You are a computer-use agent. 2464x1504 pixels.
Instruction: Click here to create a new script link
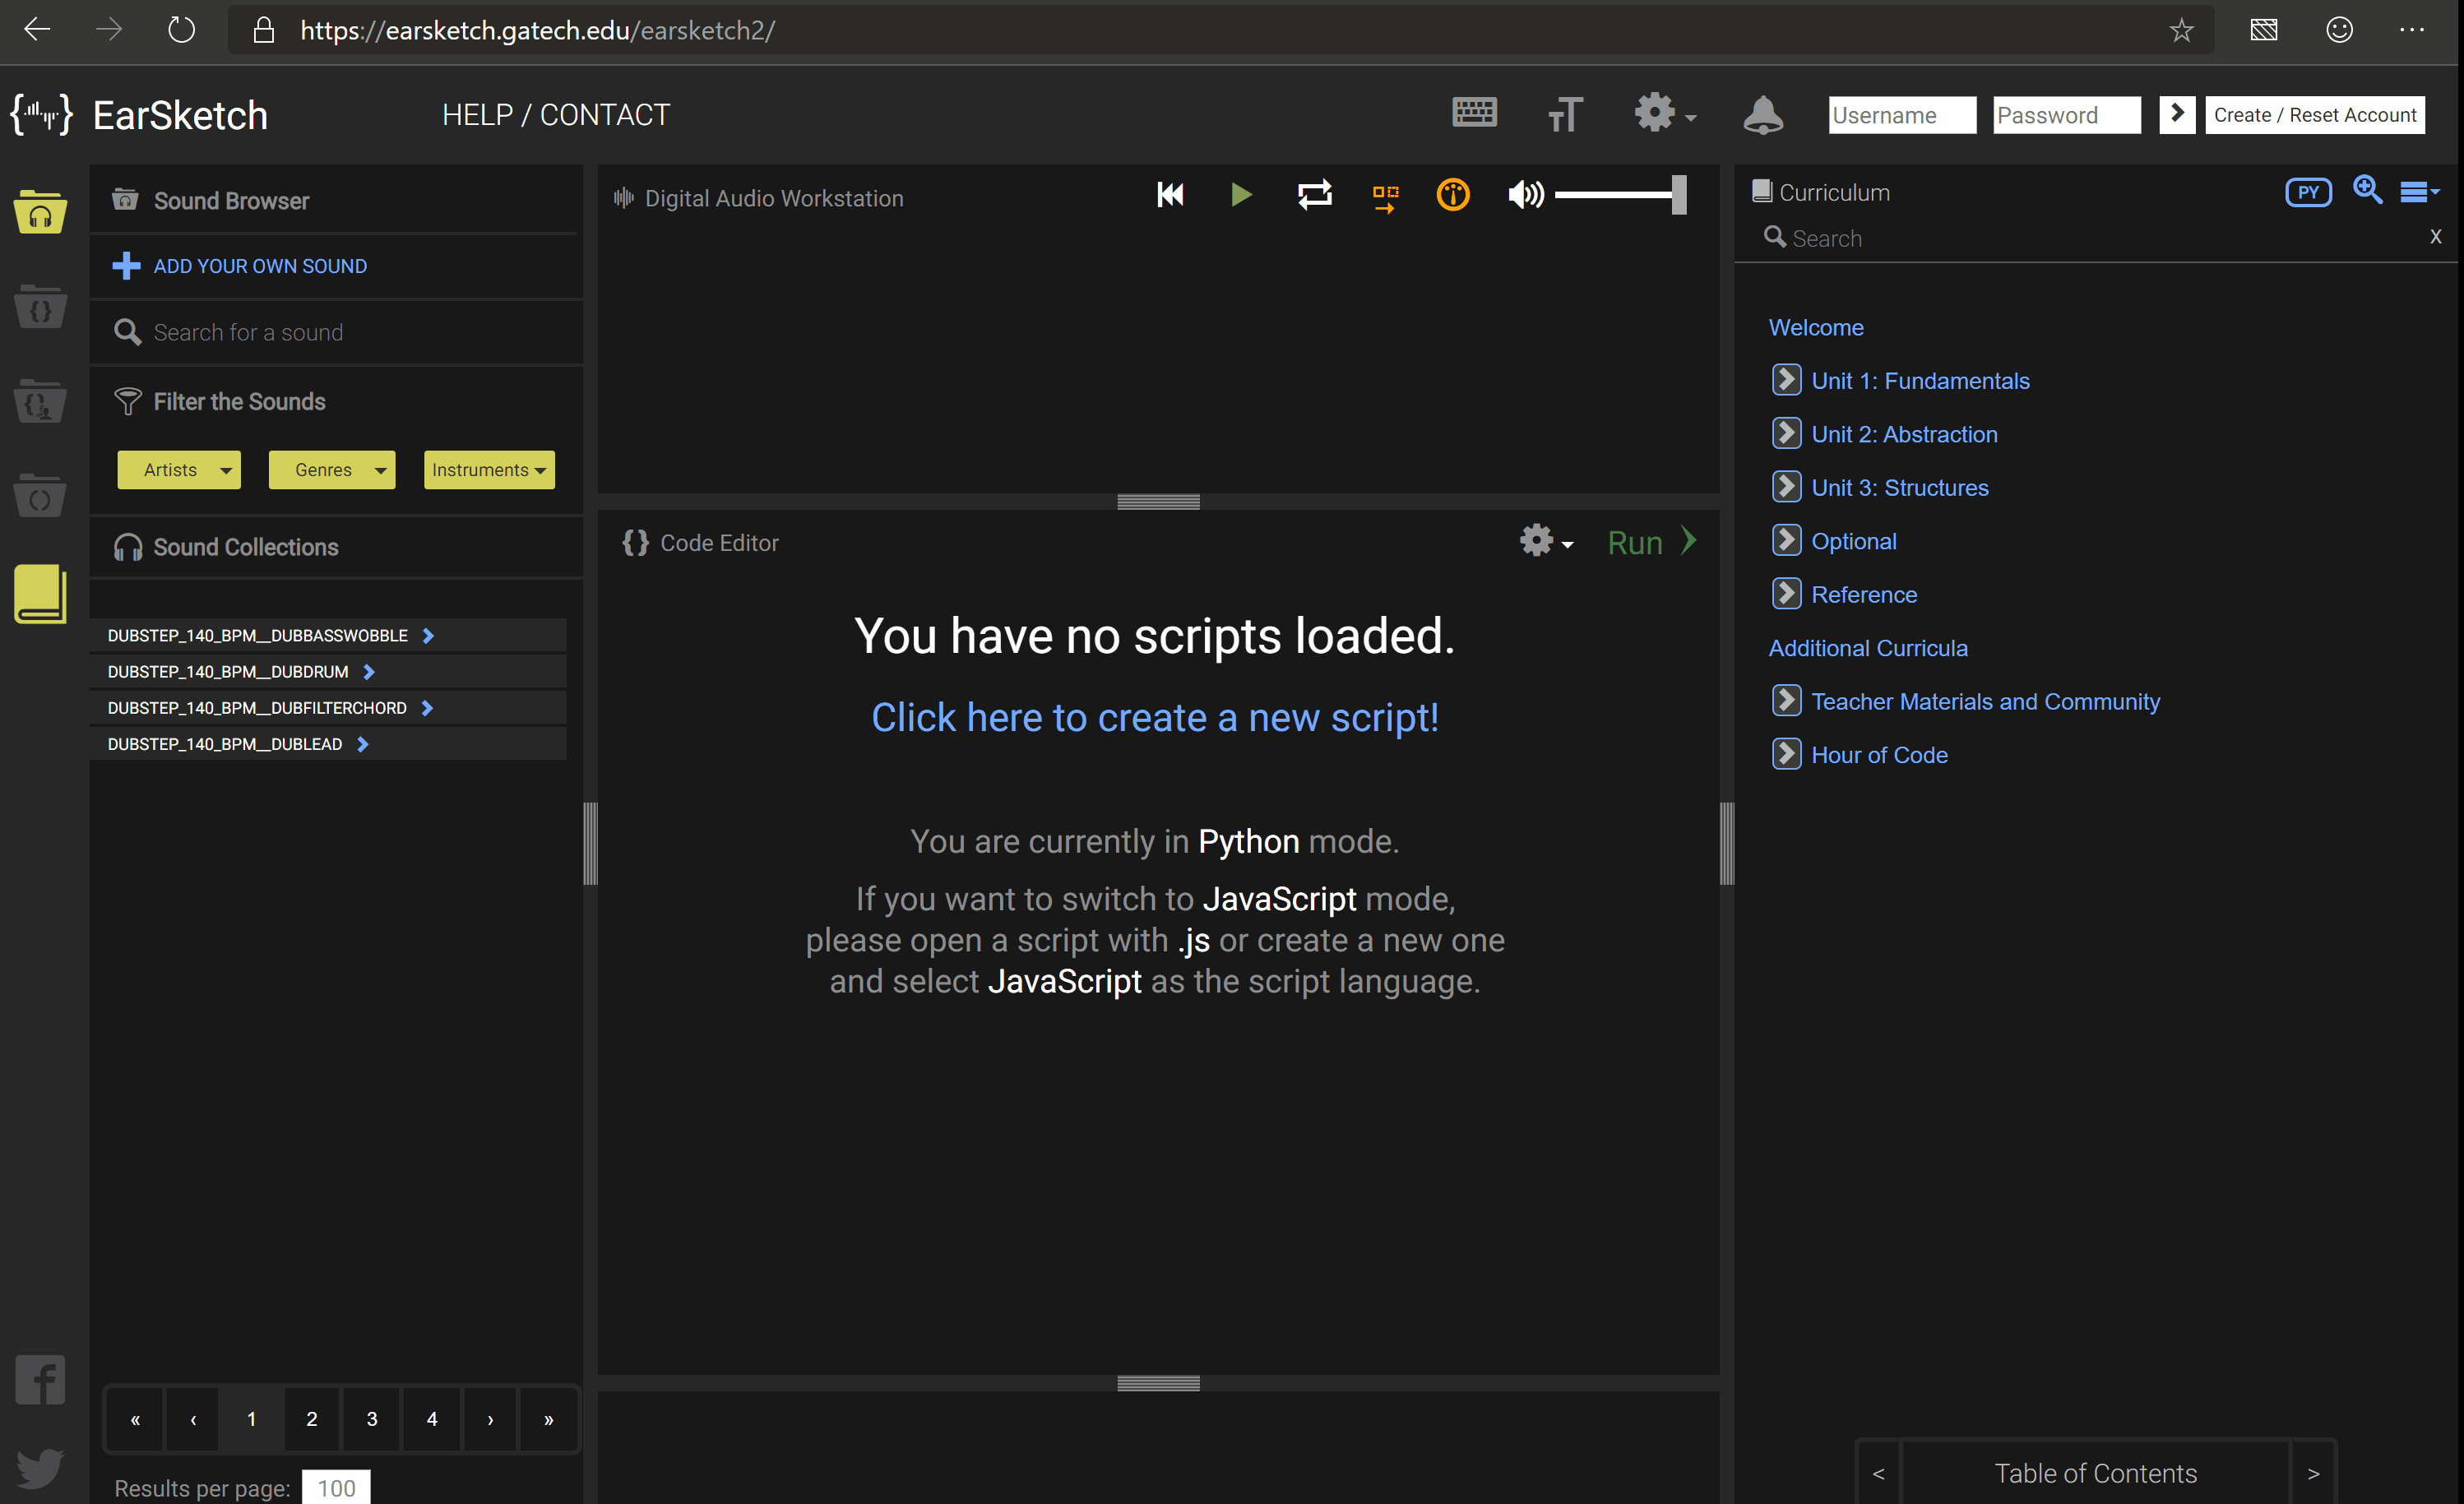point(1154,718)
